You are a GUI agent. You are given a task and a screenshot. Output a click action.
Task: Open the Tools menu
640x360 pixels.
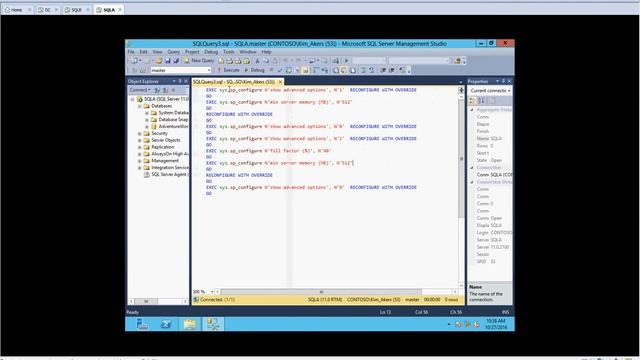[x=229, y=52]
